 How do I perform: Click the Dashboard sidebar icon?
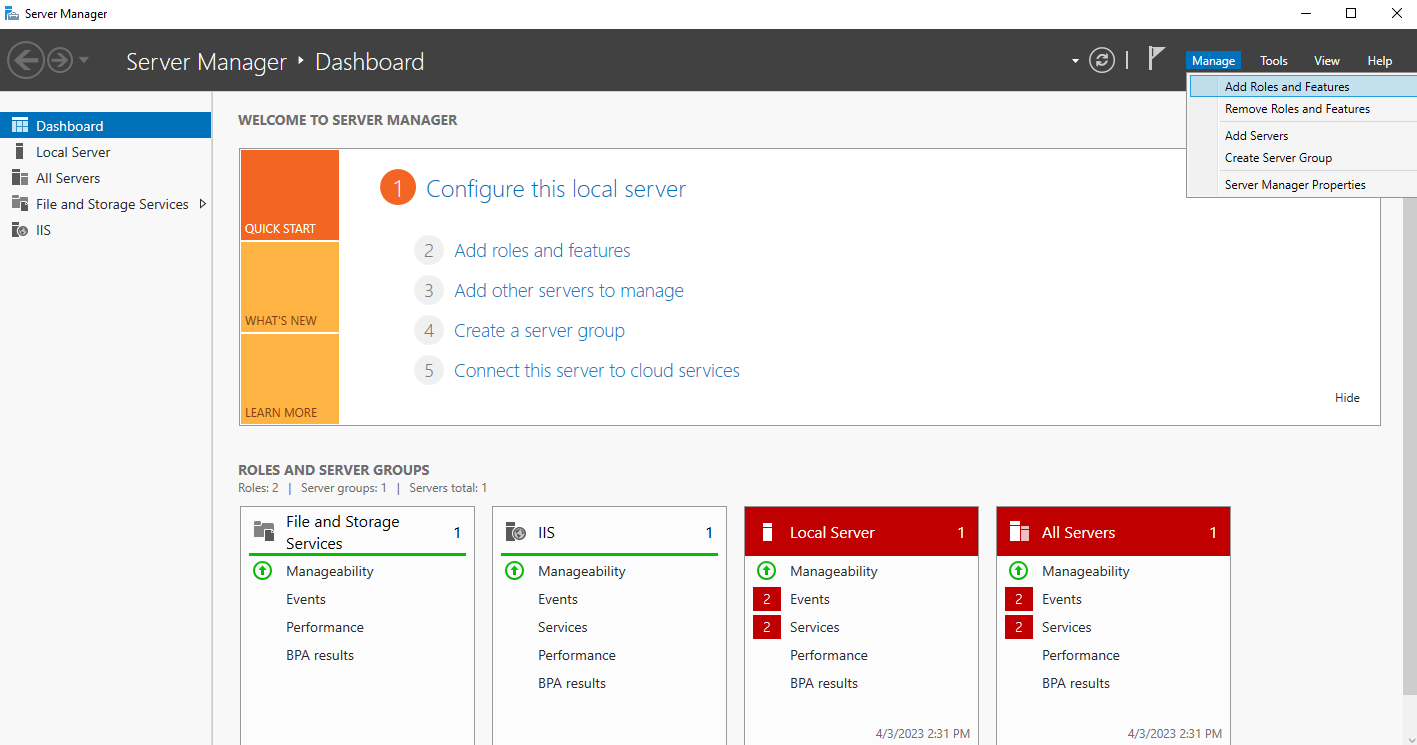pos(19,125)
